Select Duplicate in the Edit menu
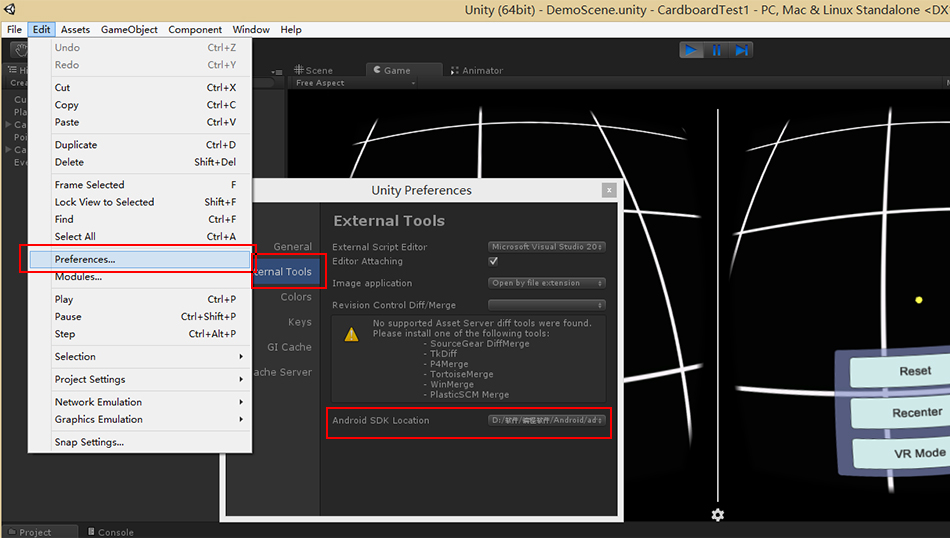Image resolution: width=950 pixels, height=538 pixels. click(140, 145)
